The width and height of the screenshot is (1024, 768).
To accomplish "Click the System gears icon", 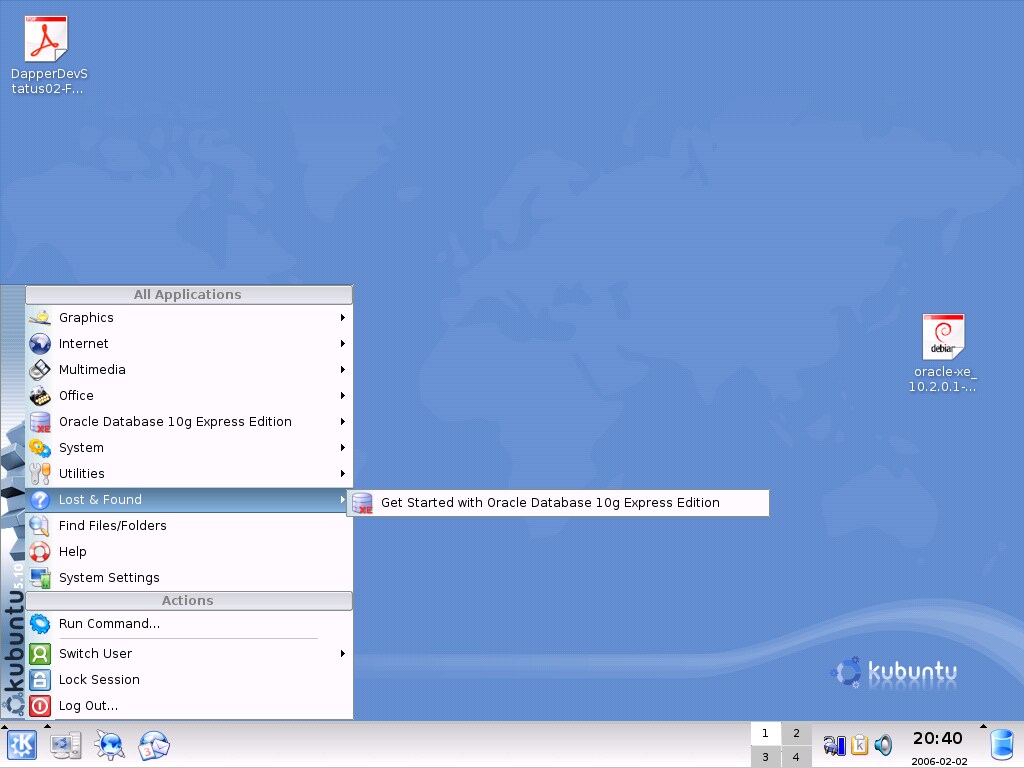I will 40,448.
